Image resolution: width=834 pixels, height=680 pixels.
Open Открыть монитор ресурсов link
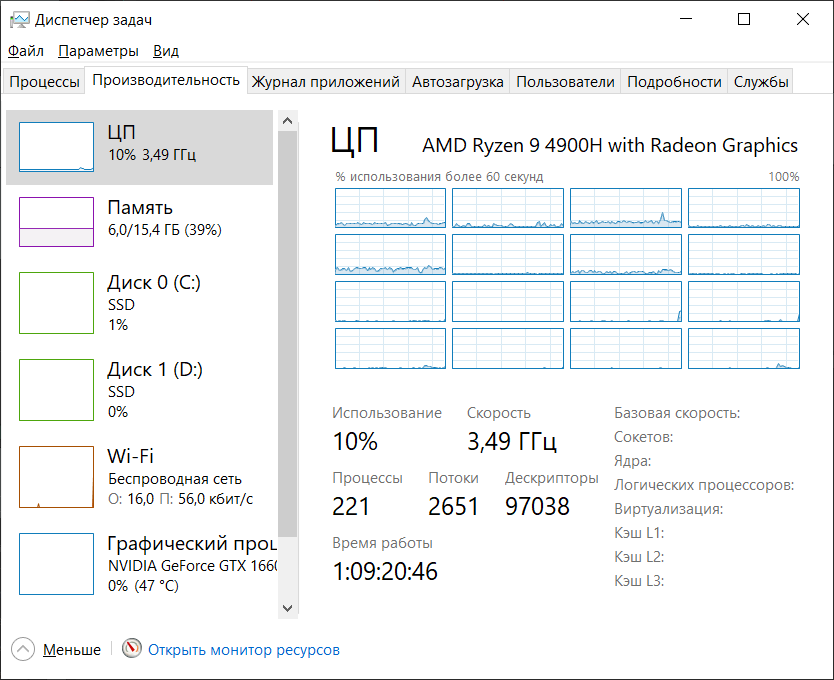(x=244, y=650)
